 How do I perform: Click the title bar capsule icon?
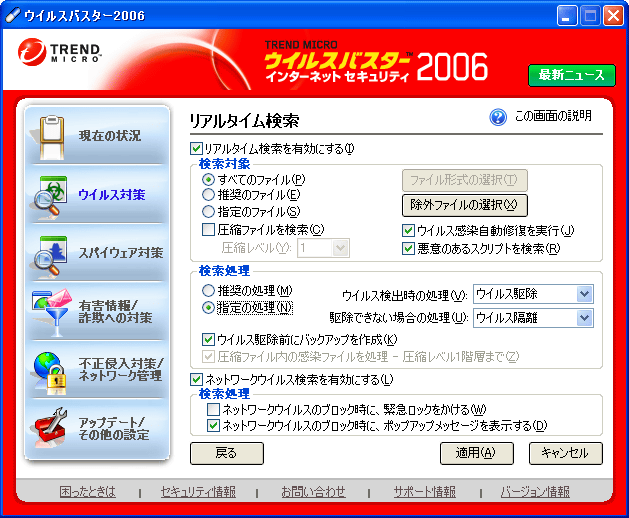pyautogui.click(x=12, y=15)
